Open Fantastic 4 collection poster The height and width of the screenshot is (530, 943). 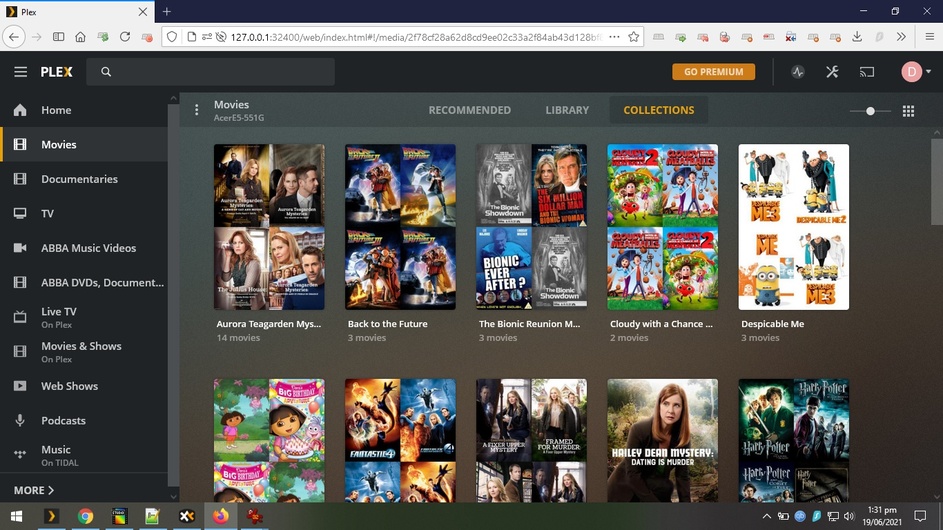[400, 440]
